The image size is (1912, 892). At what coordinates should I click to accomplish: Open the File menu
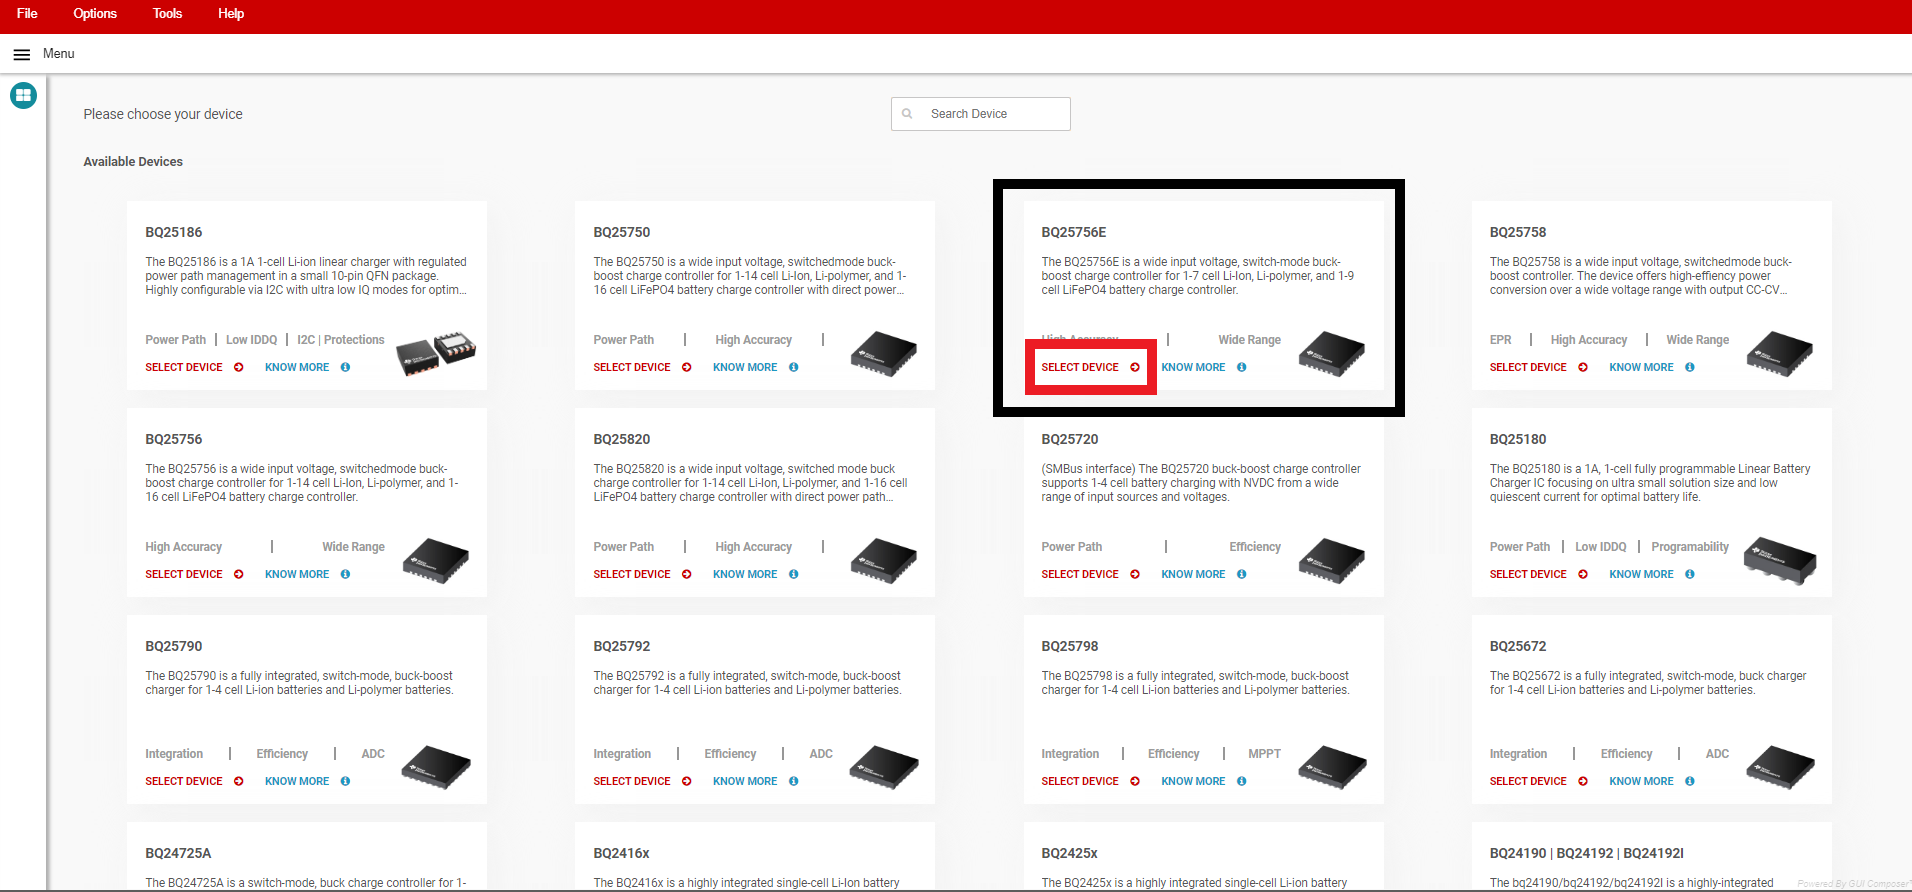pos(27,14)
